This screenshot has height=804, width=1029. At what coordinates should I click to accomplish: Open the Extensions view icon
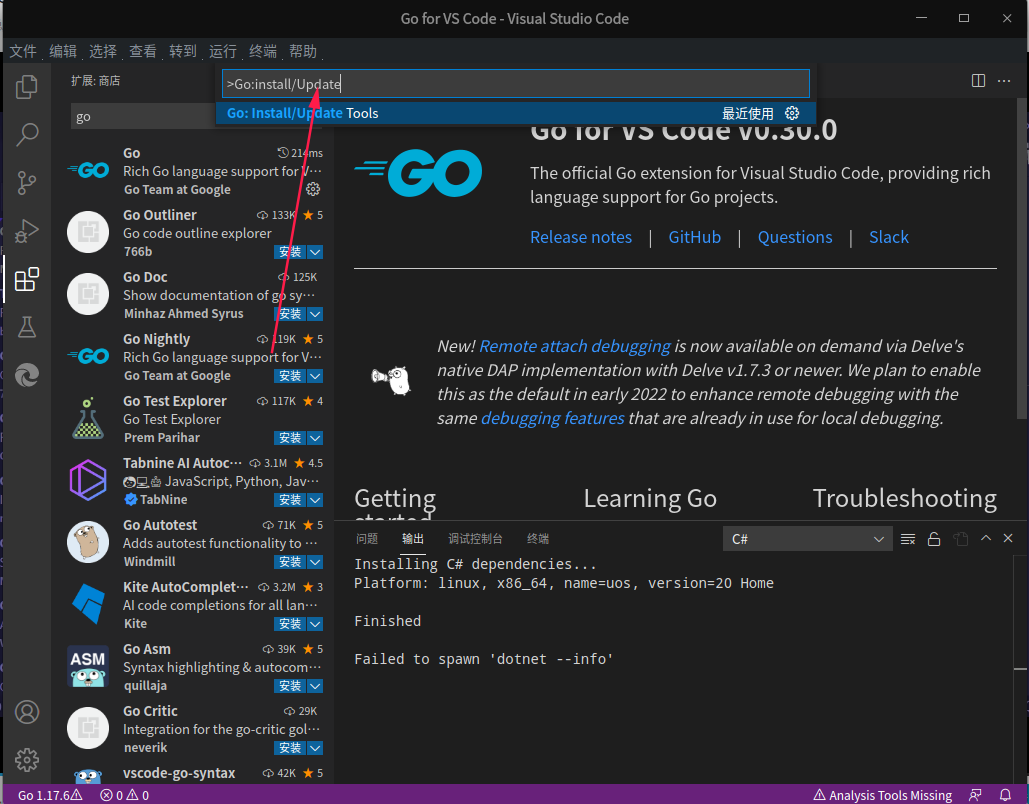click(26, 279)
